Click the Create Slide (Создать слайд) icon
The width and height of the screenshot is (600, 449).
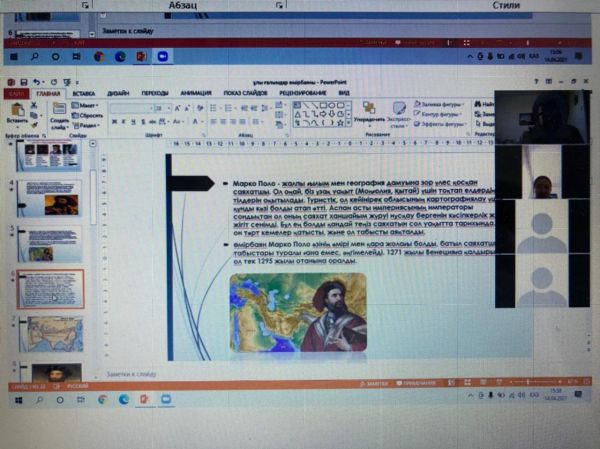[59, 111]
